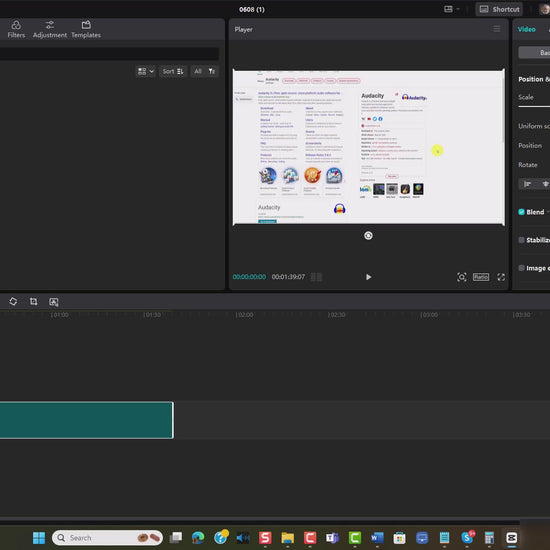This screenshot has height=550, width=550.
Task: Click the compare icon beside the duration
Action: (316, 277)
